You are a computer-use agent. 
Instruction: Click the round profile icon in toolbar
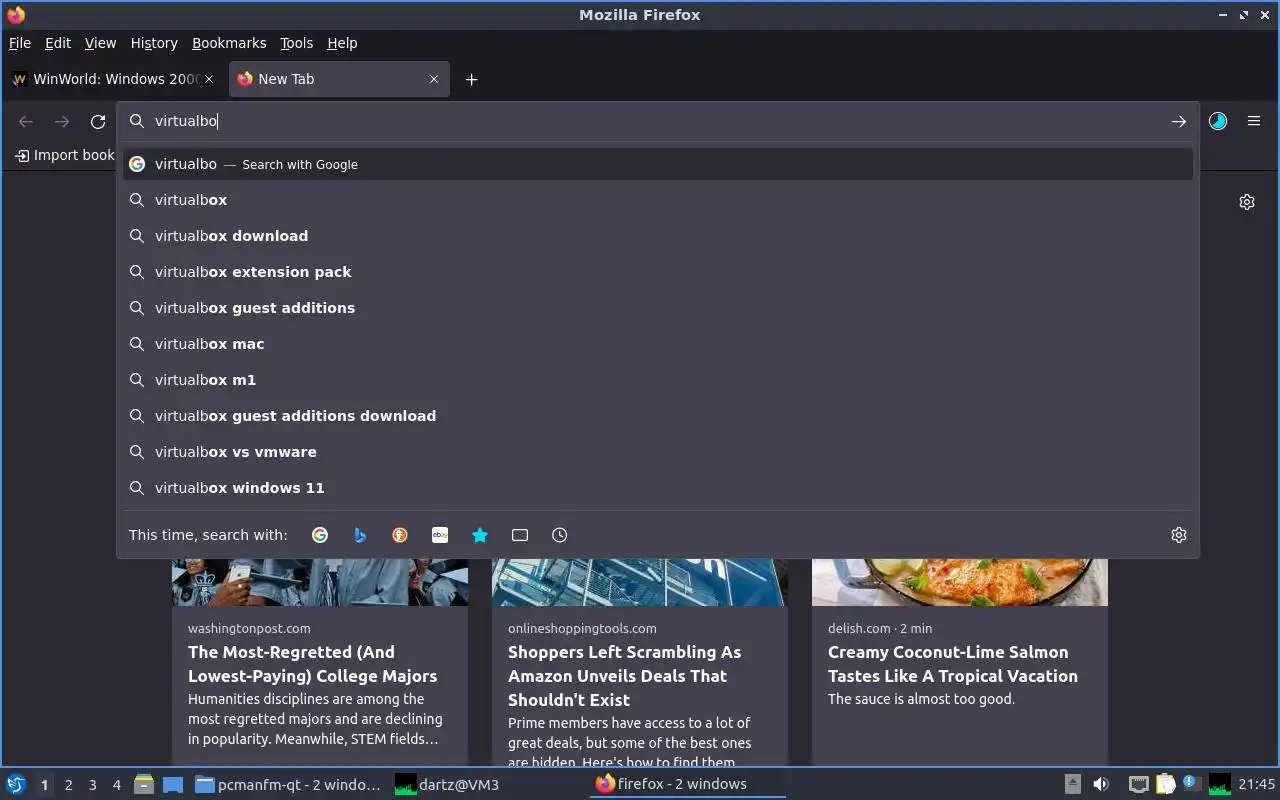(x=1217, y=121)
